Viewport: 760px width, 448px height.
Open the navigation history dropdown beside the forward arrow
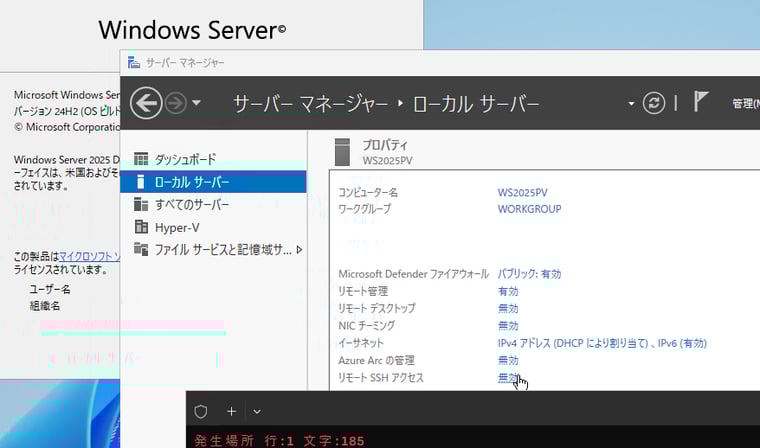[196, 103]
